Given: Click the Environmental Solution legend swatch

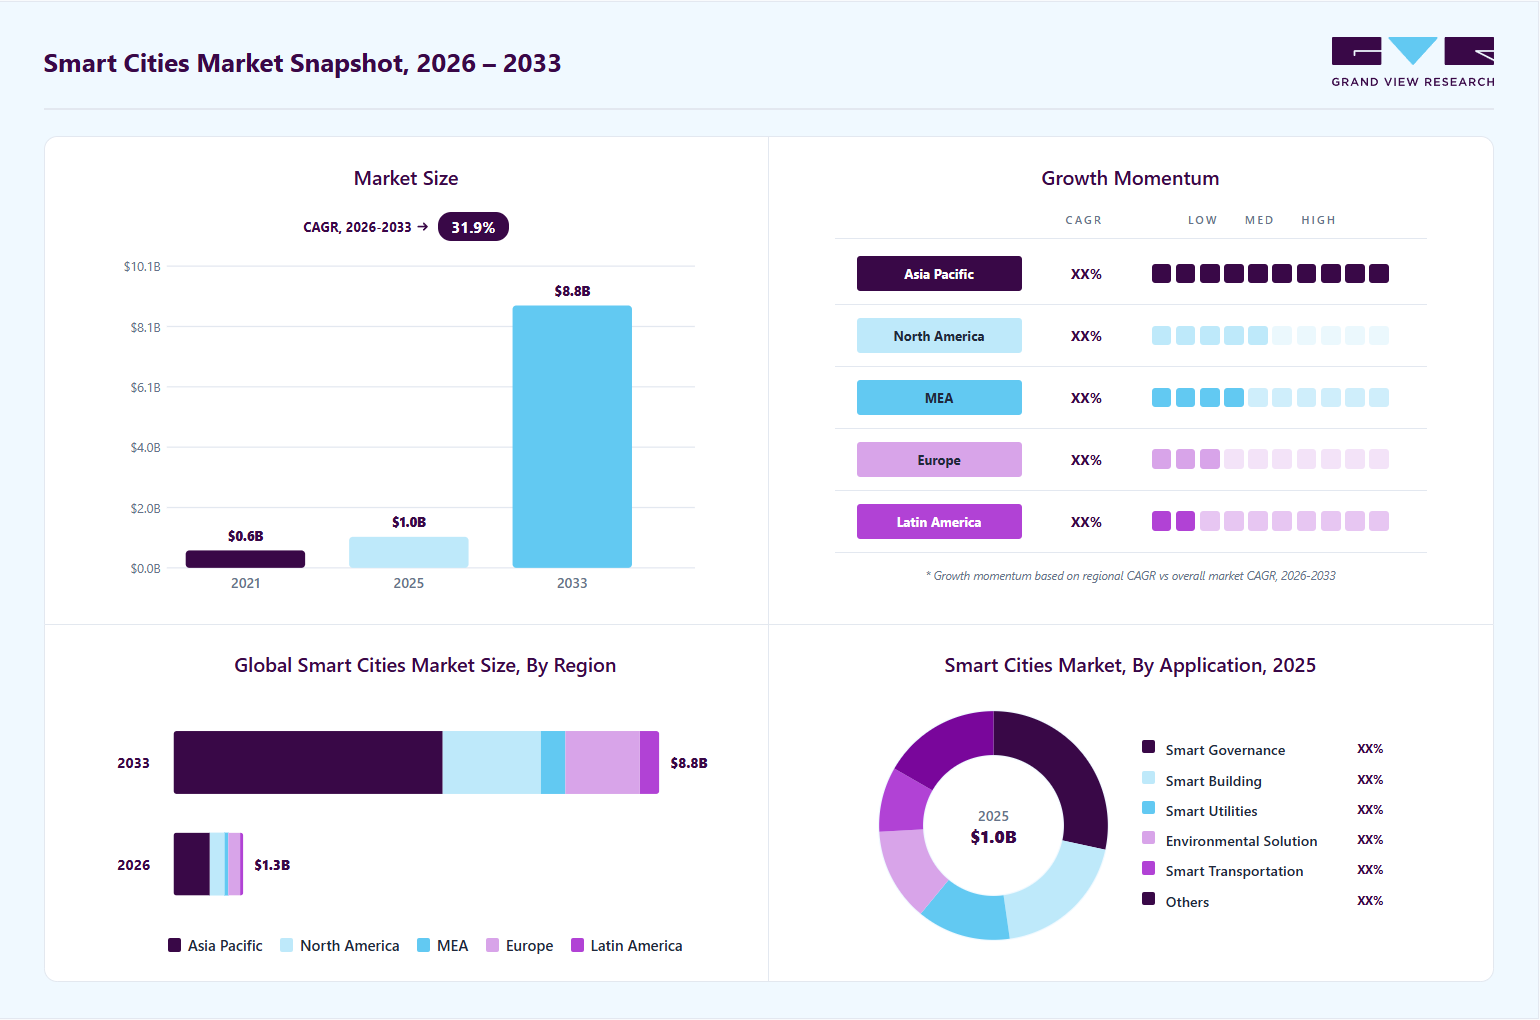Looking at the screenshot, I should (x=1149, y=838).
